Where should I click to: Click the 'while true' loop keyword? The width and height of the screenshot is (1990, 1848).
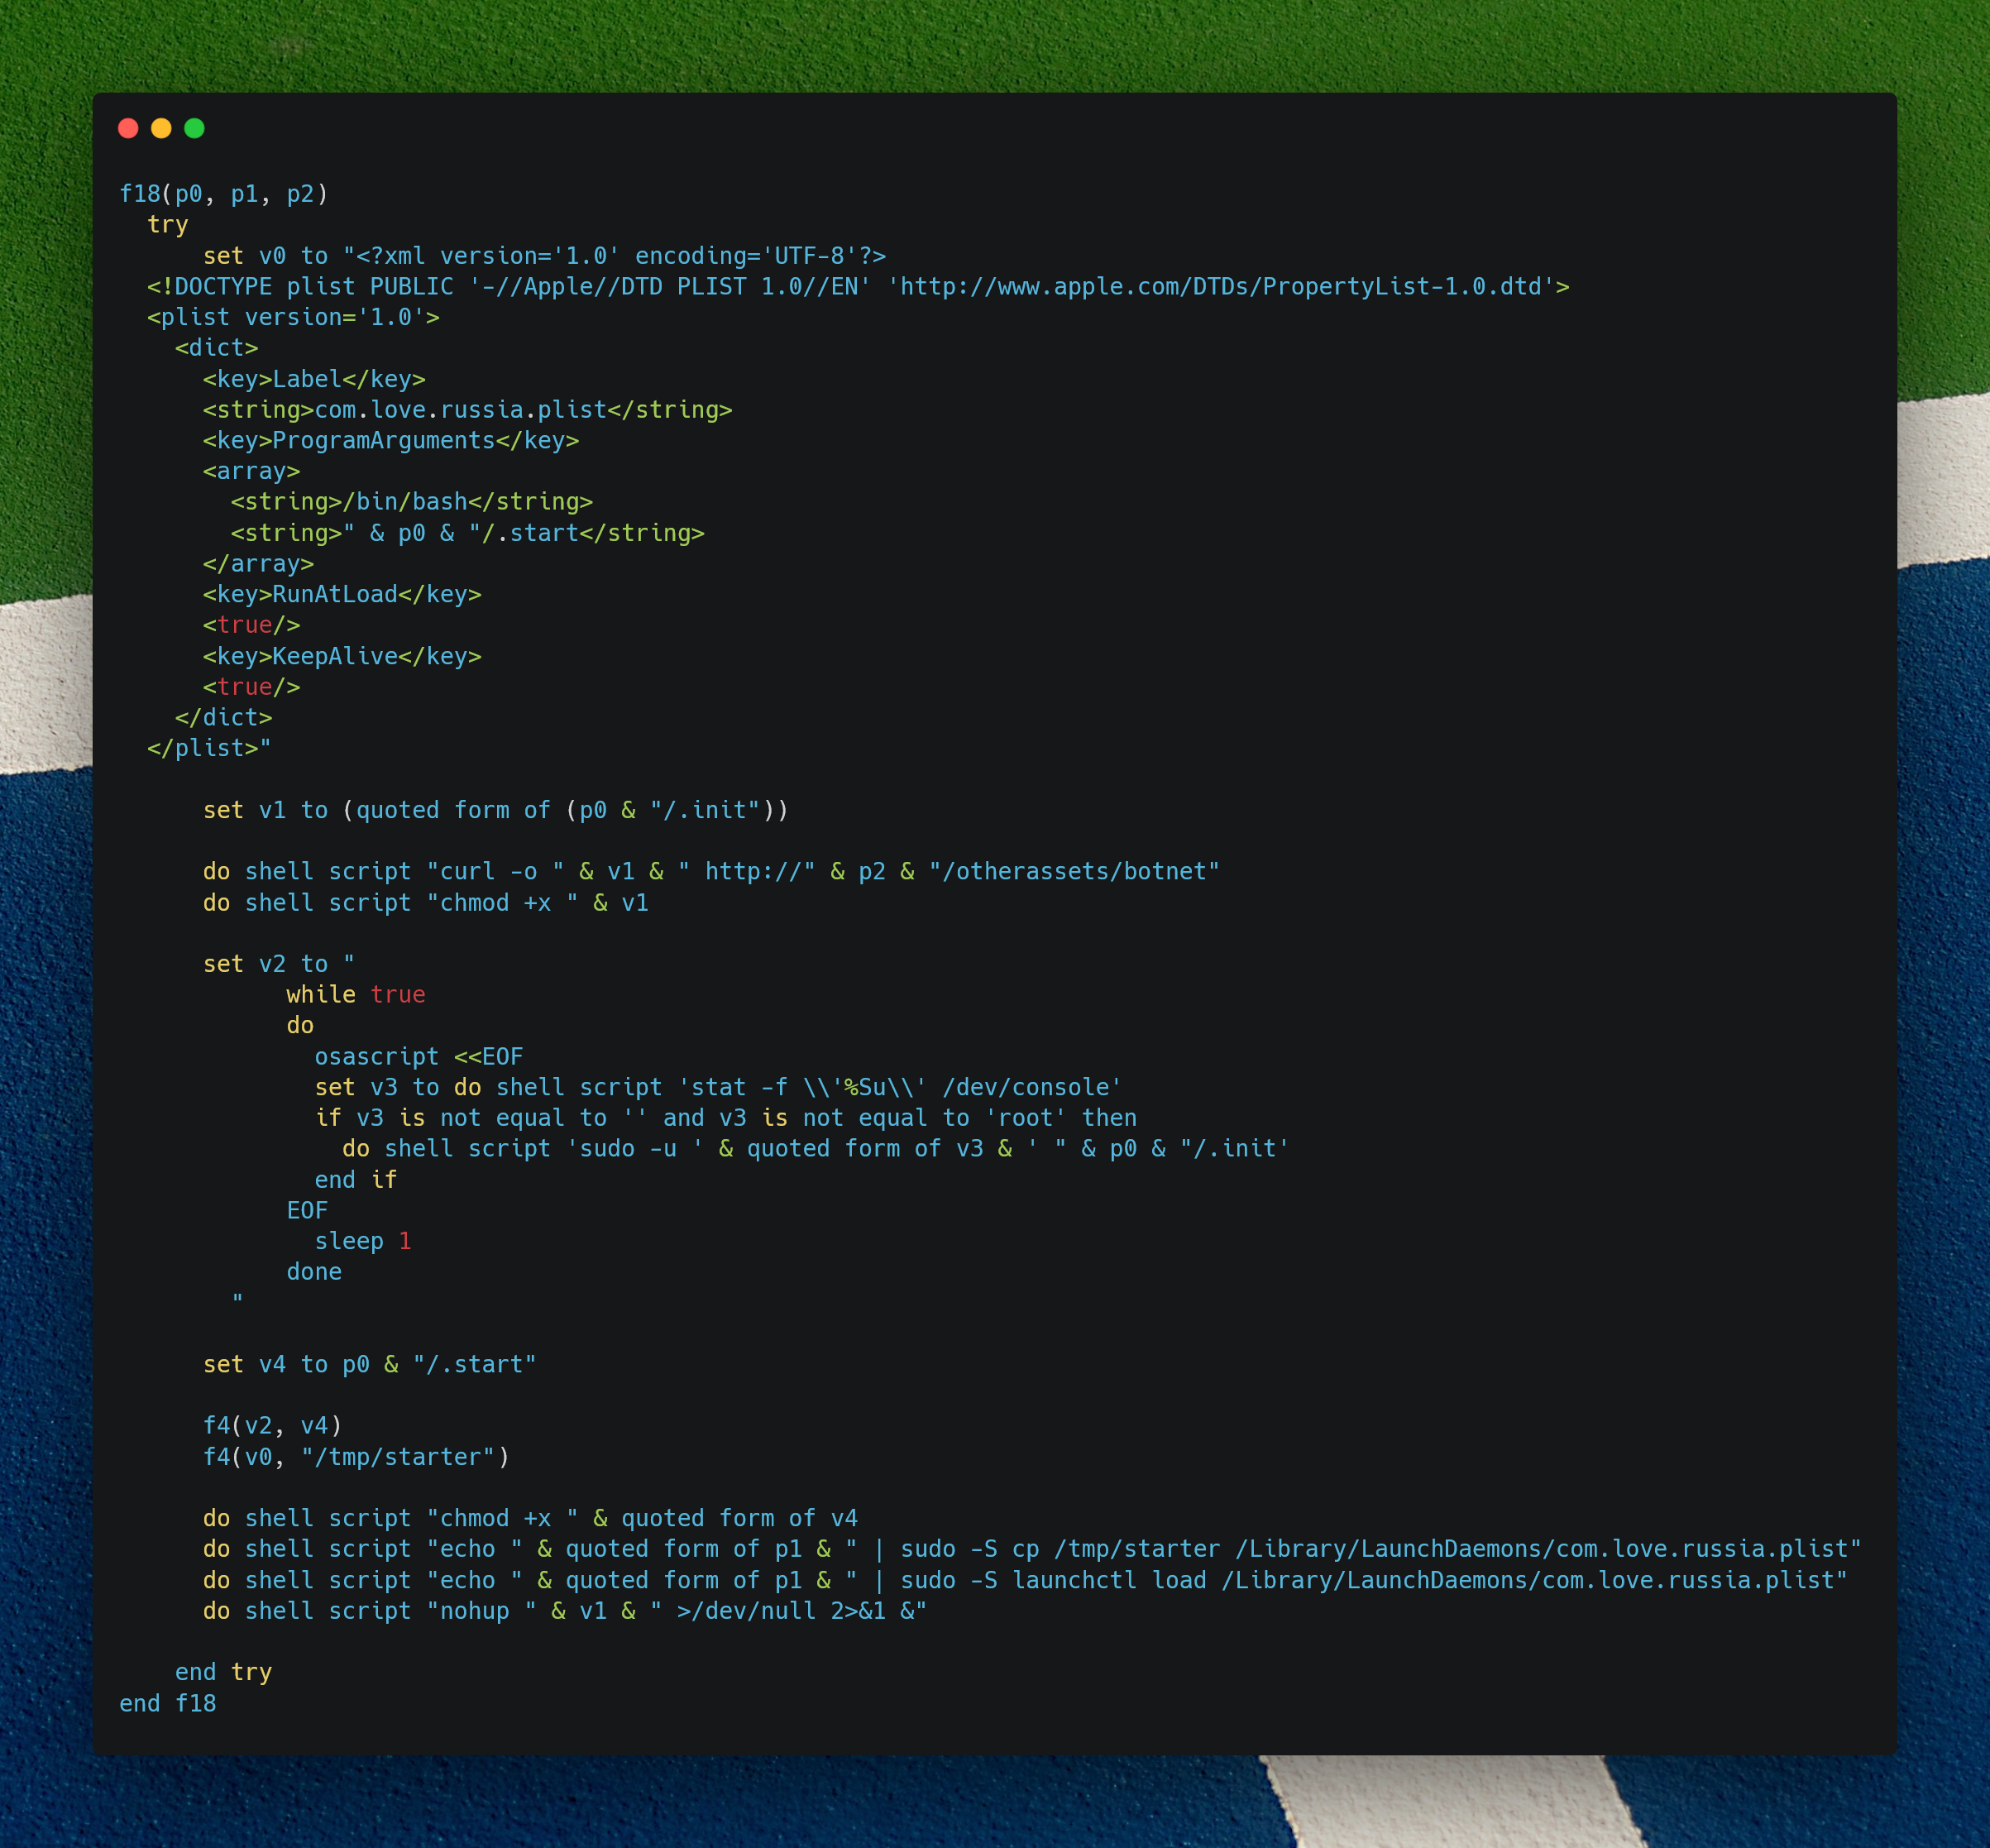(356, 995)
